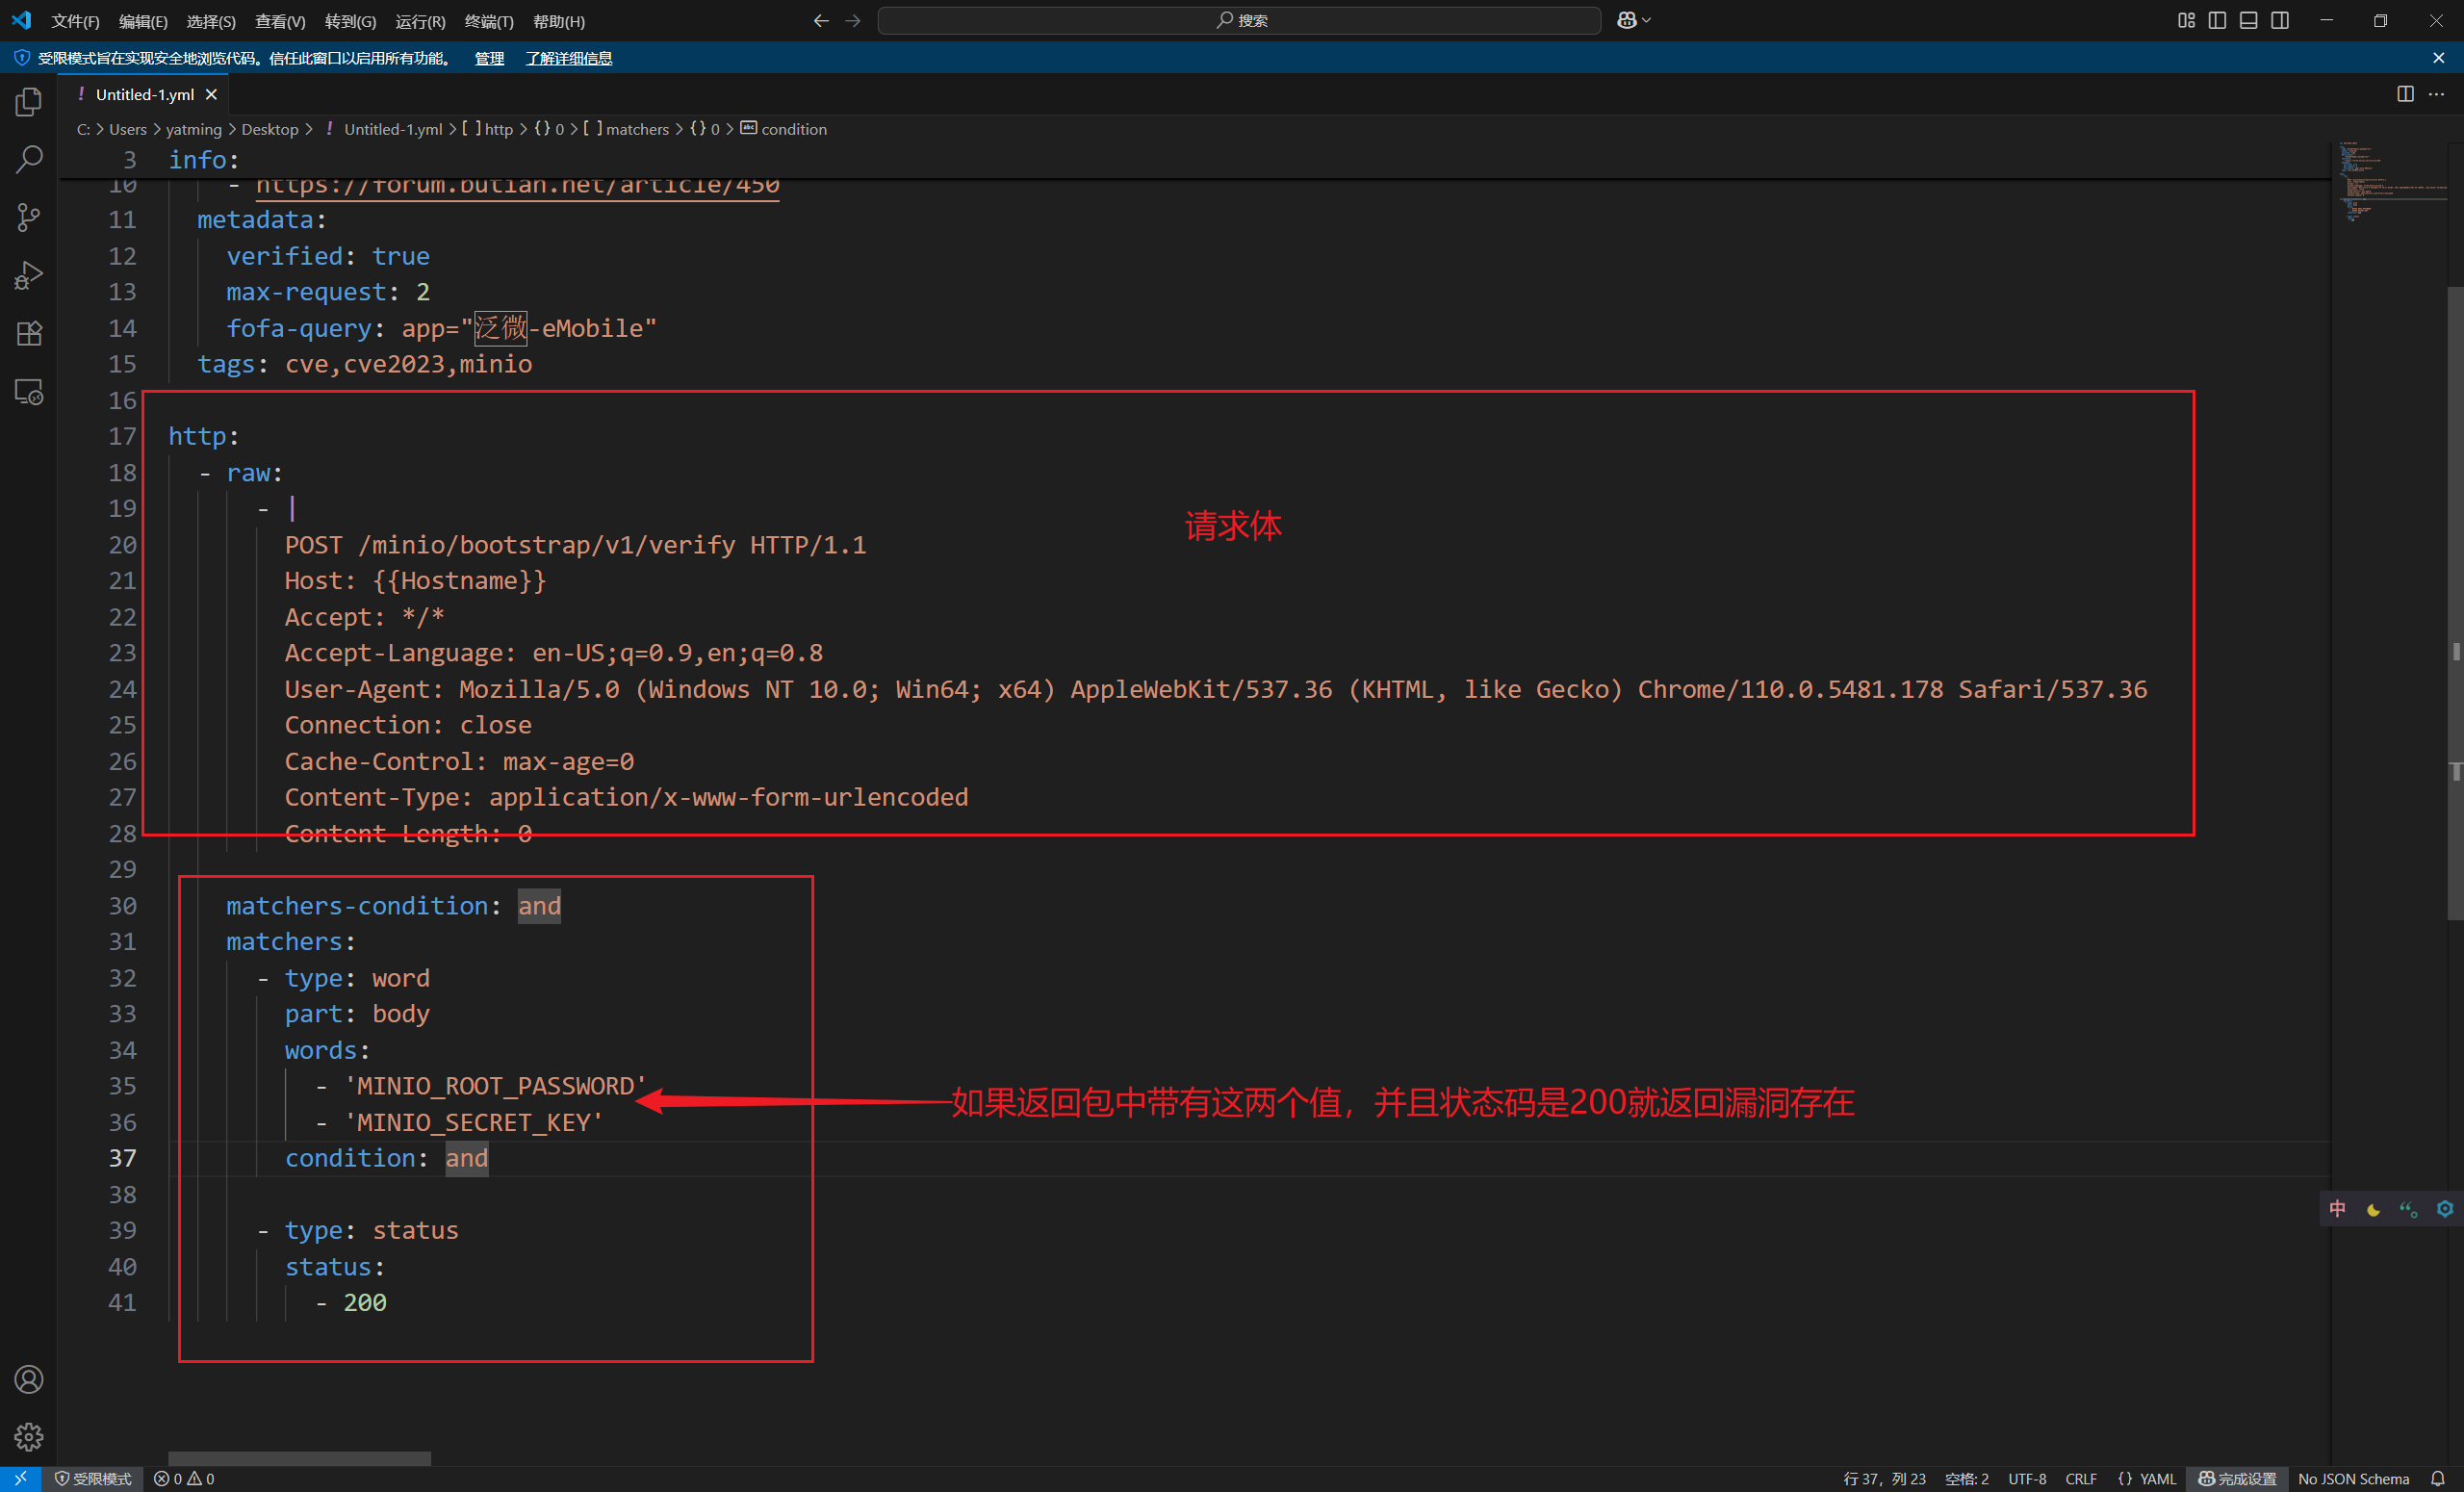Open the Run and Debug view
The height and width of the screenshot is (1492, 2464).
point(29,275)
